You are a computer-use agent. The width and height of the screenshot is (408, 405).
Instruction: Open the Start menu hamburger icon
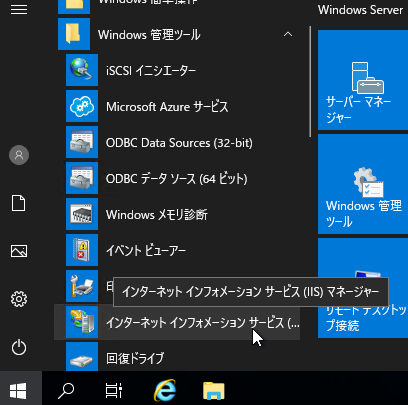coord(19,9)
